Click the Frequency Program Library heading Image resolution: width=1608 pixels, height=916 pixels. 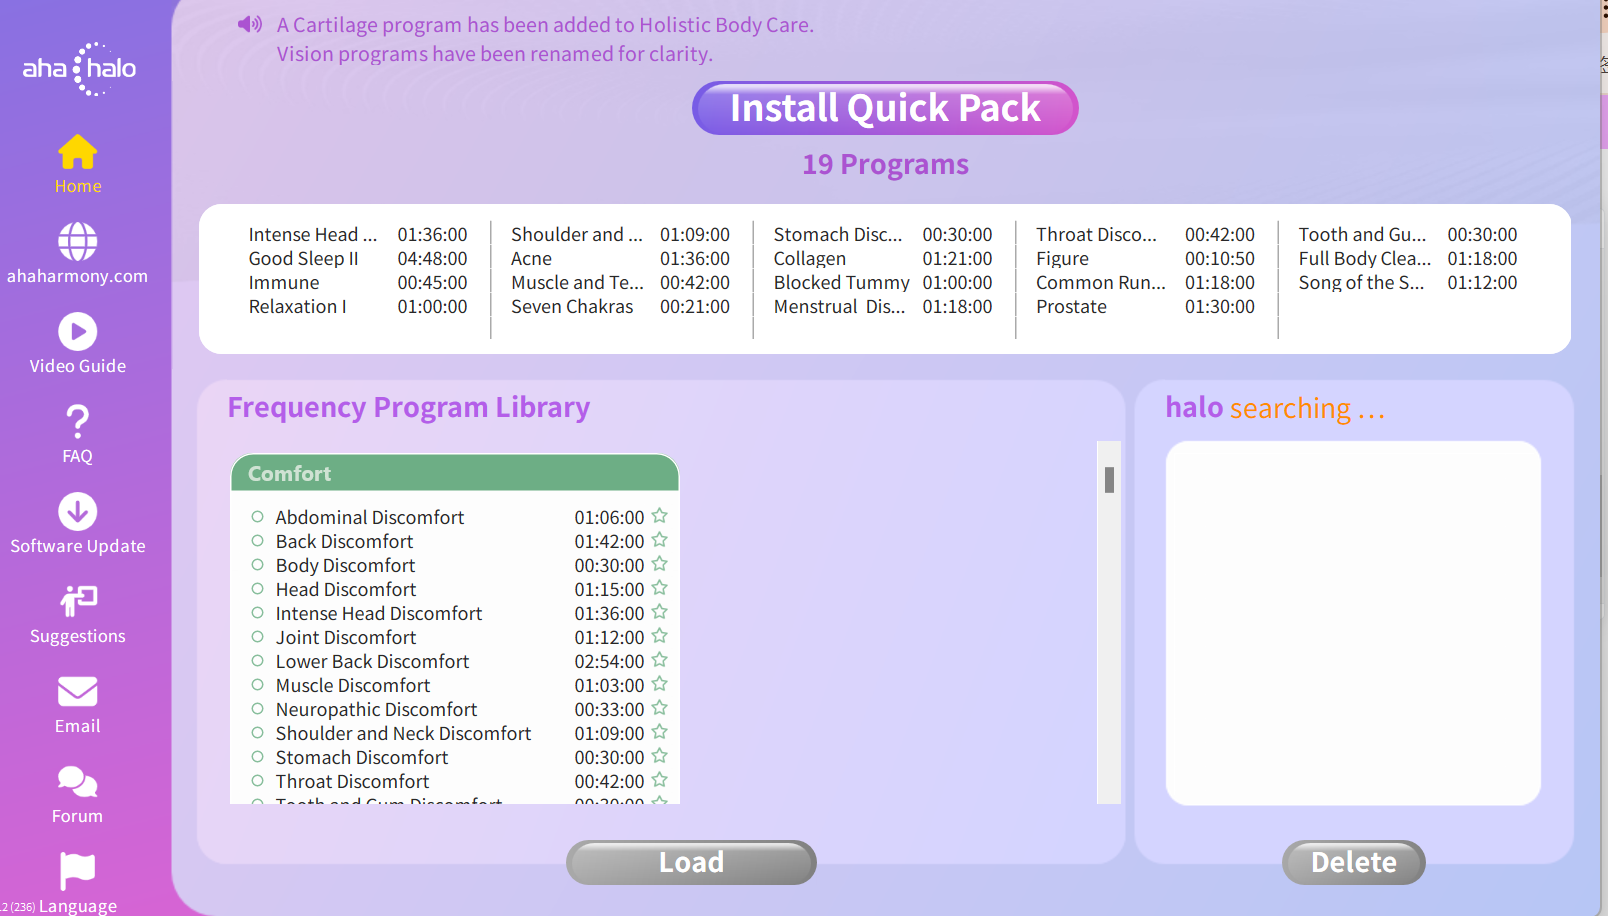pyautogui.click(x=408, y=407)
